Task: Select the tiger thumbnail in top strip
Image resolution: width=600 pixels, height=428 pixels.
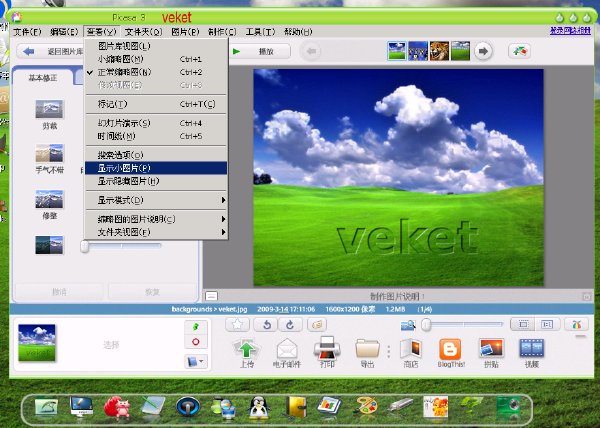Action: tap(439, 51)
